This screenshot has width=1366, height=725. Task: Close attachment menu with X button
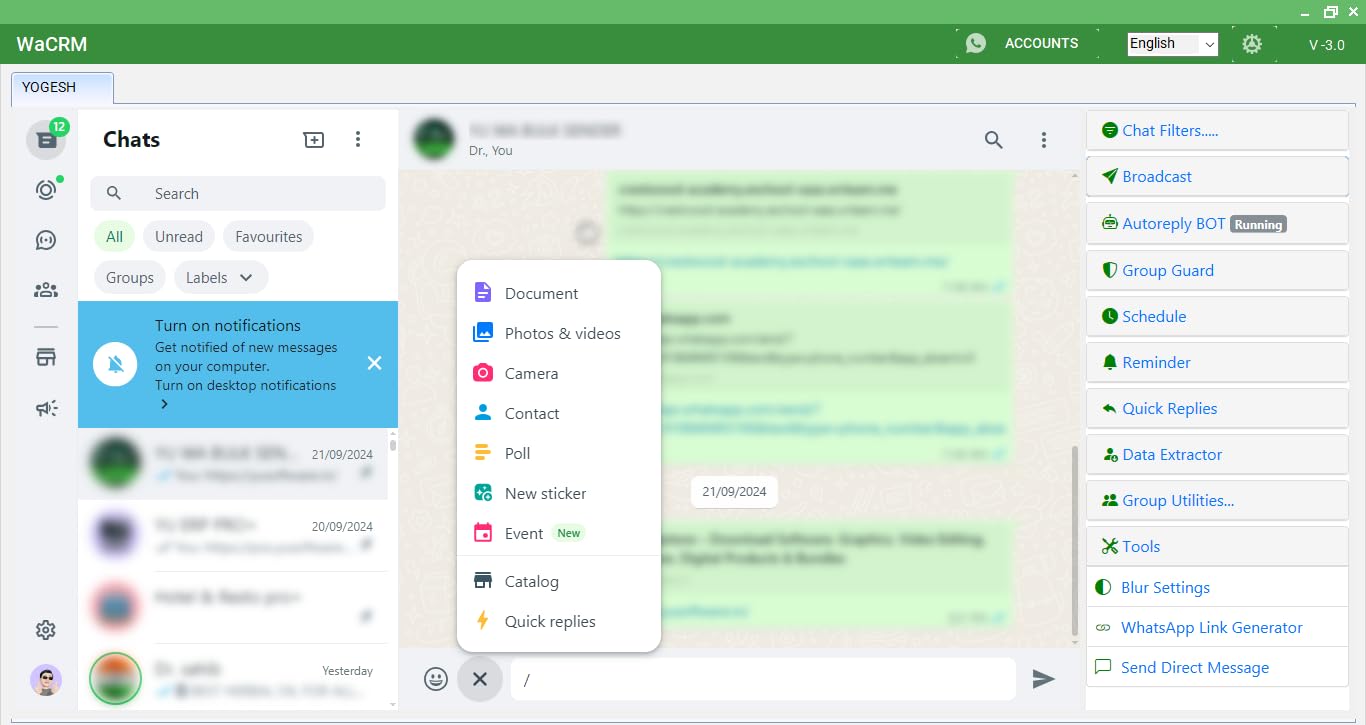[x=480, y=679]
